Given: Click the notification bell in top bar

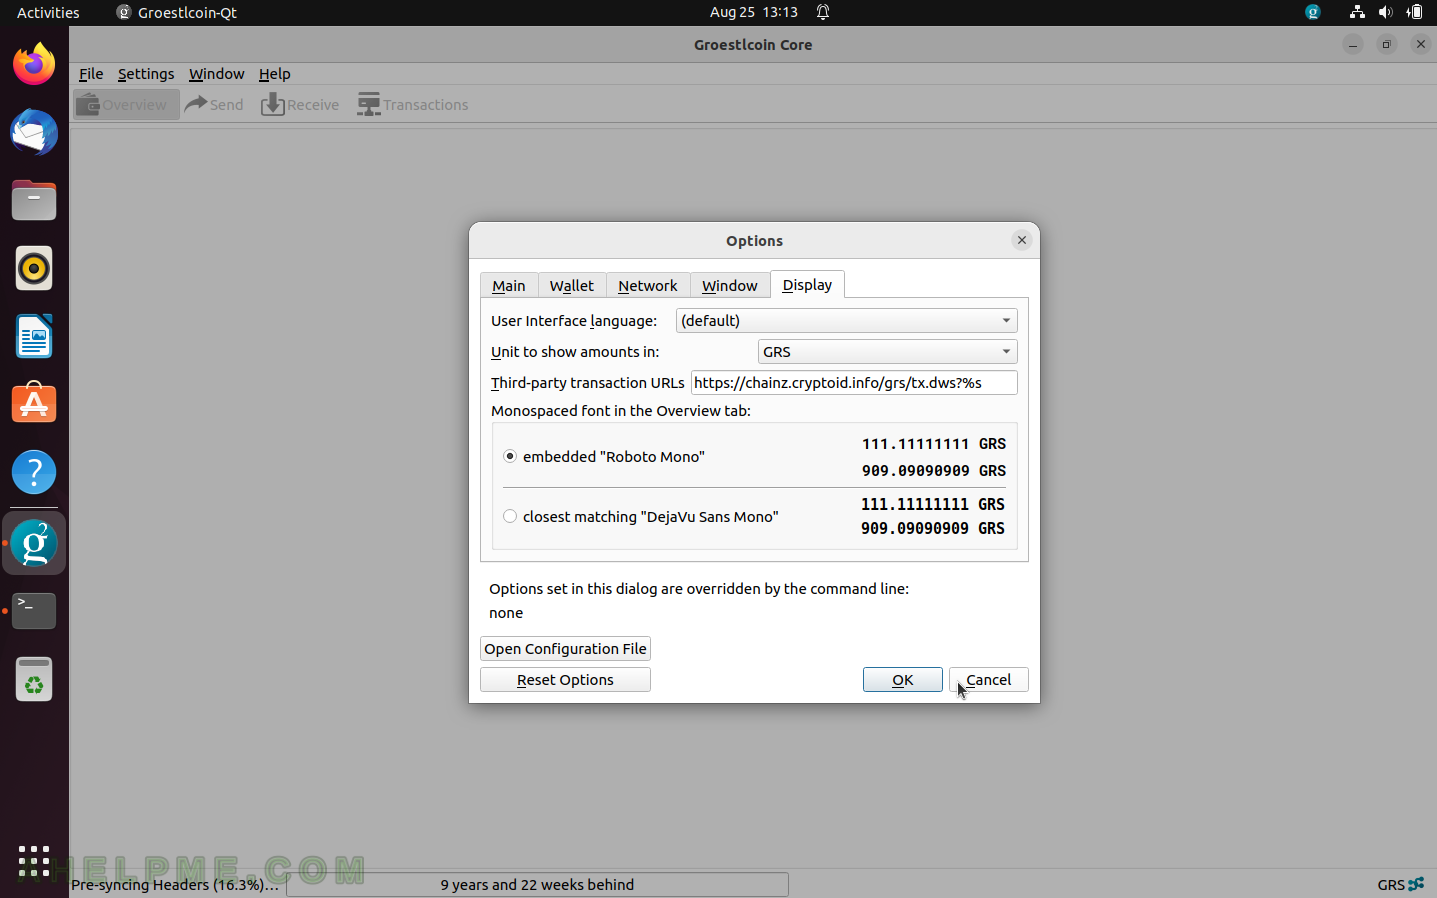Looking at the screenshot, I should [x=823, y=12].
